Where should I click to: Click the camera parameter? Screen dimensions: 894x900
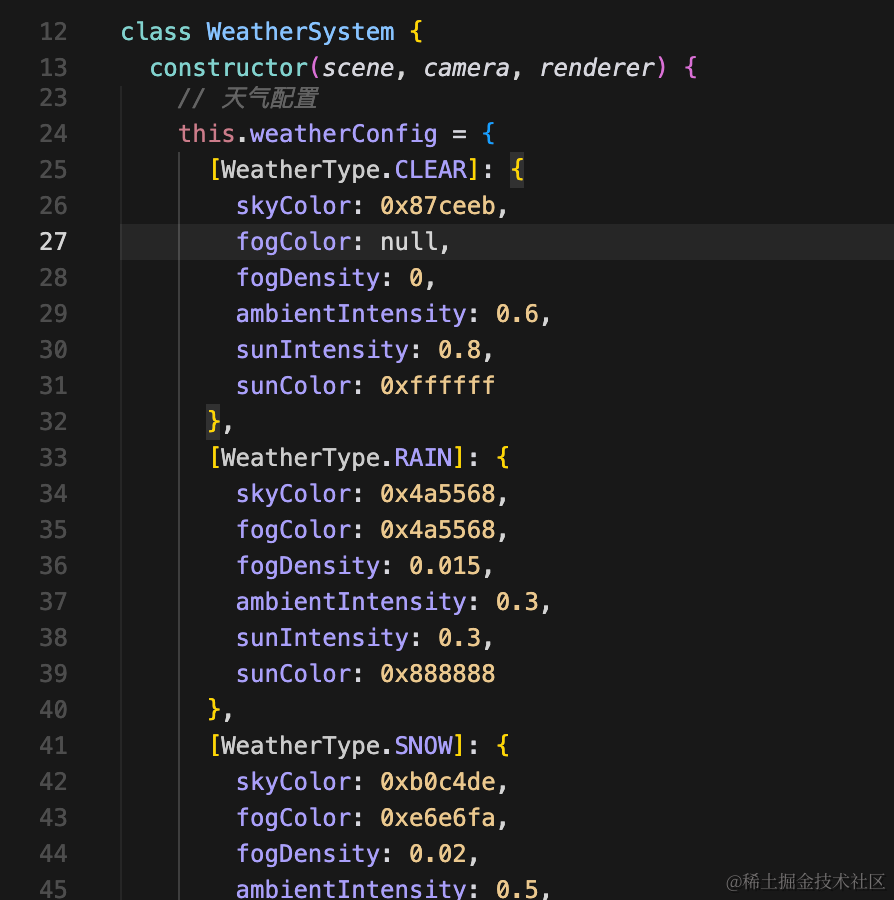(467, 68)
